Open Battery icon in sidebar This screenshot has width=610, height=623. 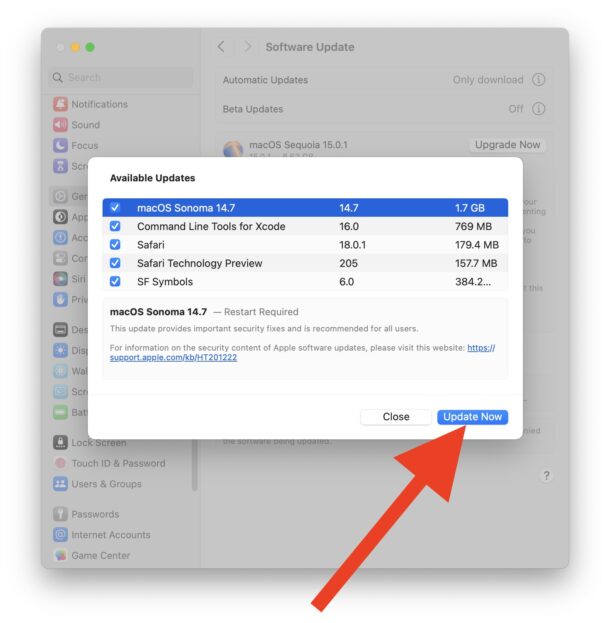60,412
